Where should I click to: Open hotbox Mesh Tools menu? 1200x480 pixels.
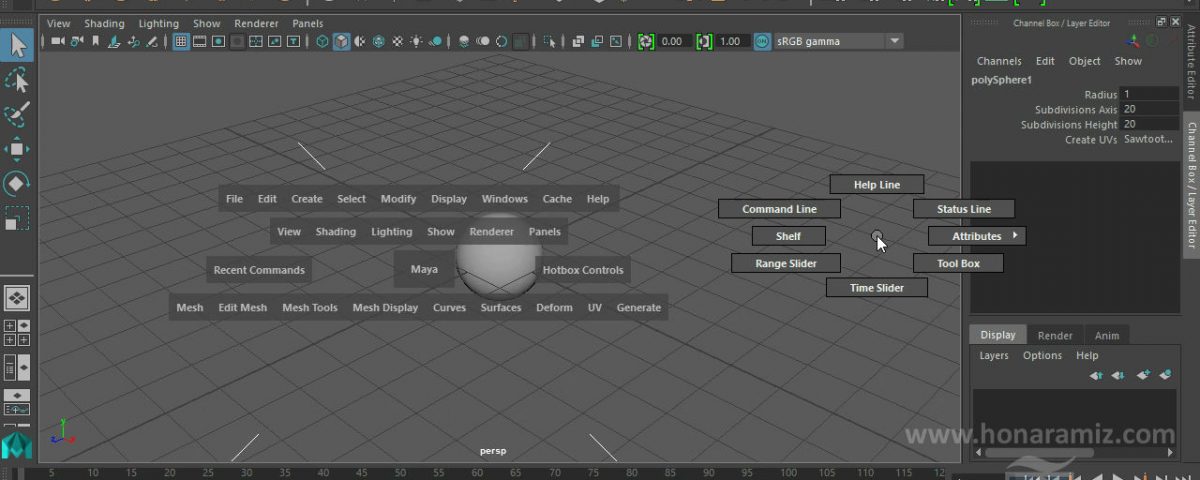click(x=310, y=308)
